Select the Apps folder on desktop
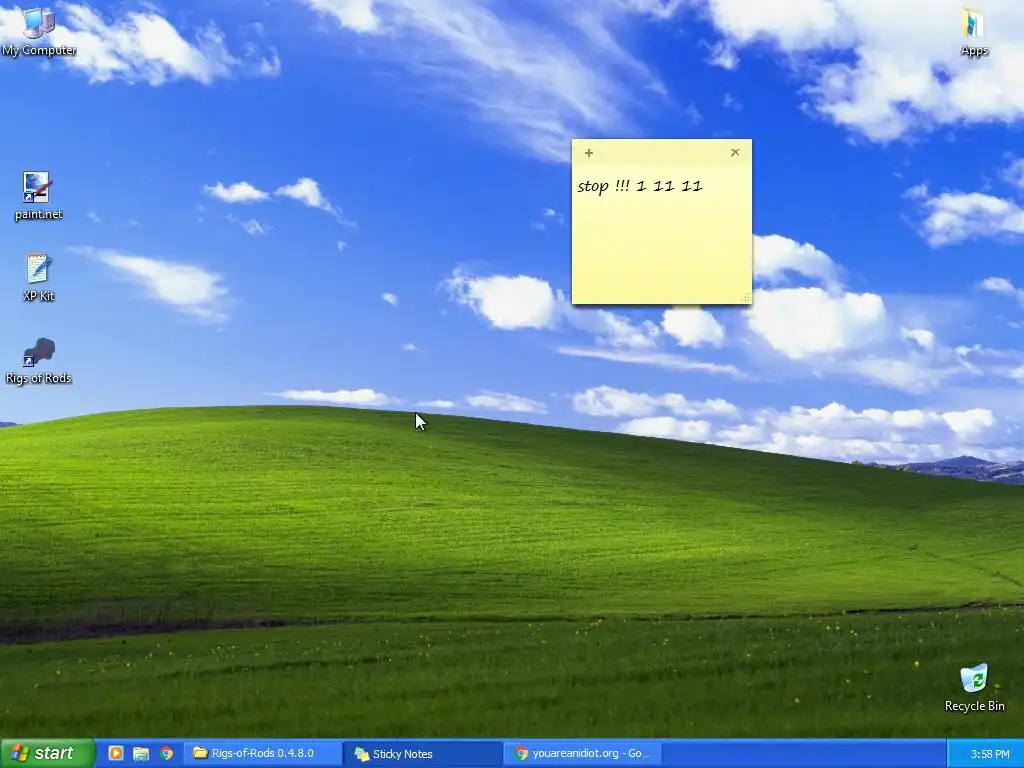 pos(974,31)
